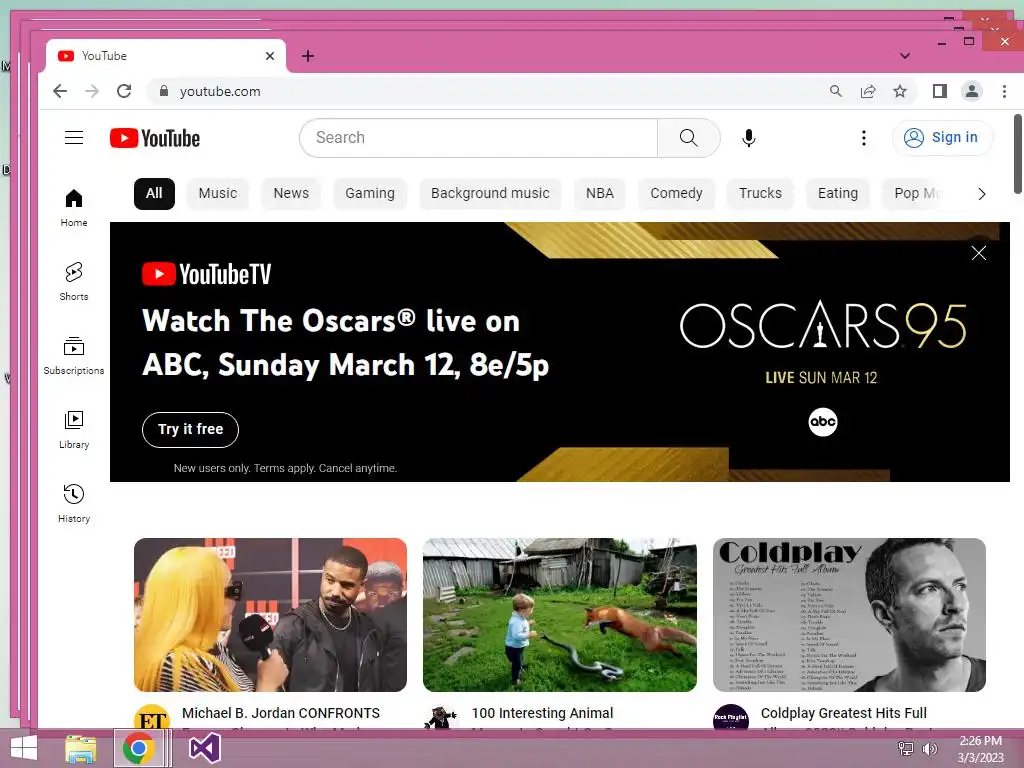The width and height of the screenshot is (1024, 768).
Task: Select the Background music chip
Action: tap(490, 193)
